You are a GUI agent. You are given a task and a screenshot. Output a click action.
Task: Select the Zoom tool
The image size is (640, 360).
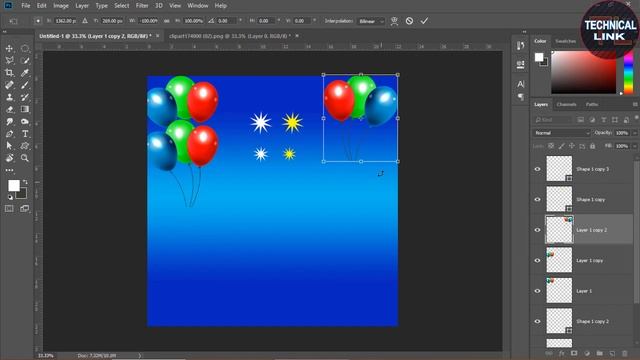24,158
